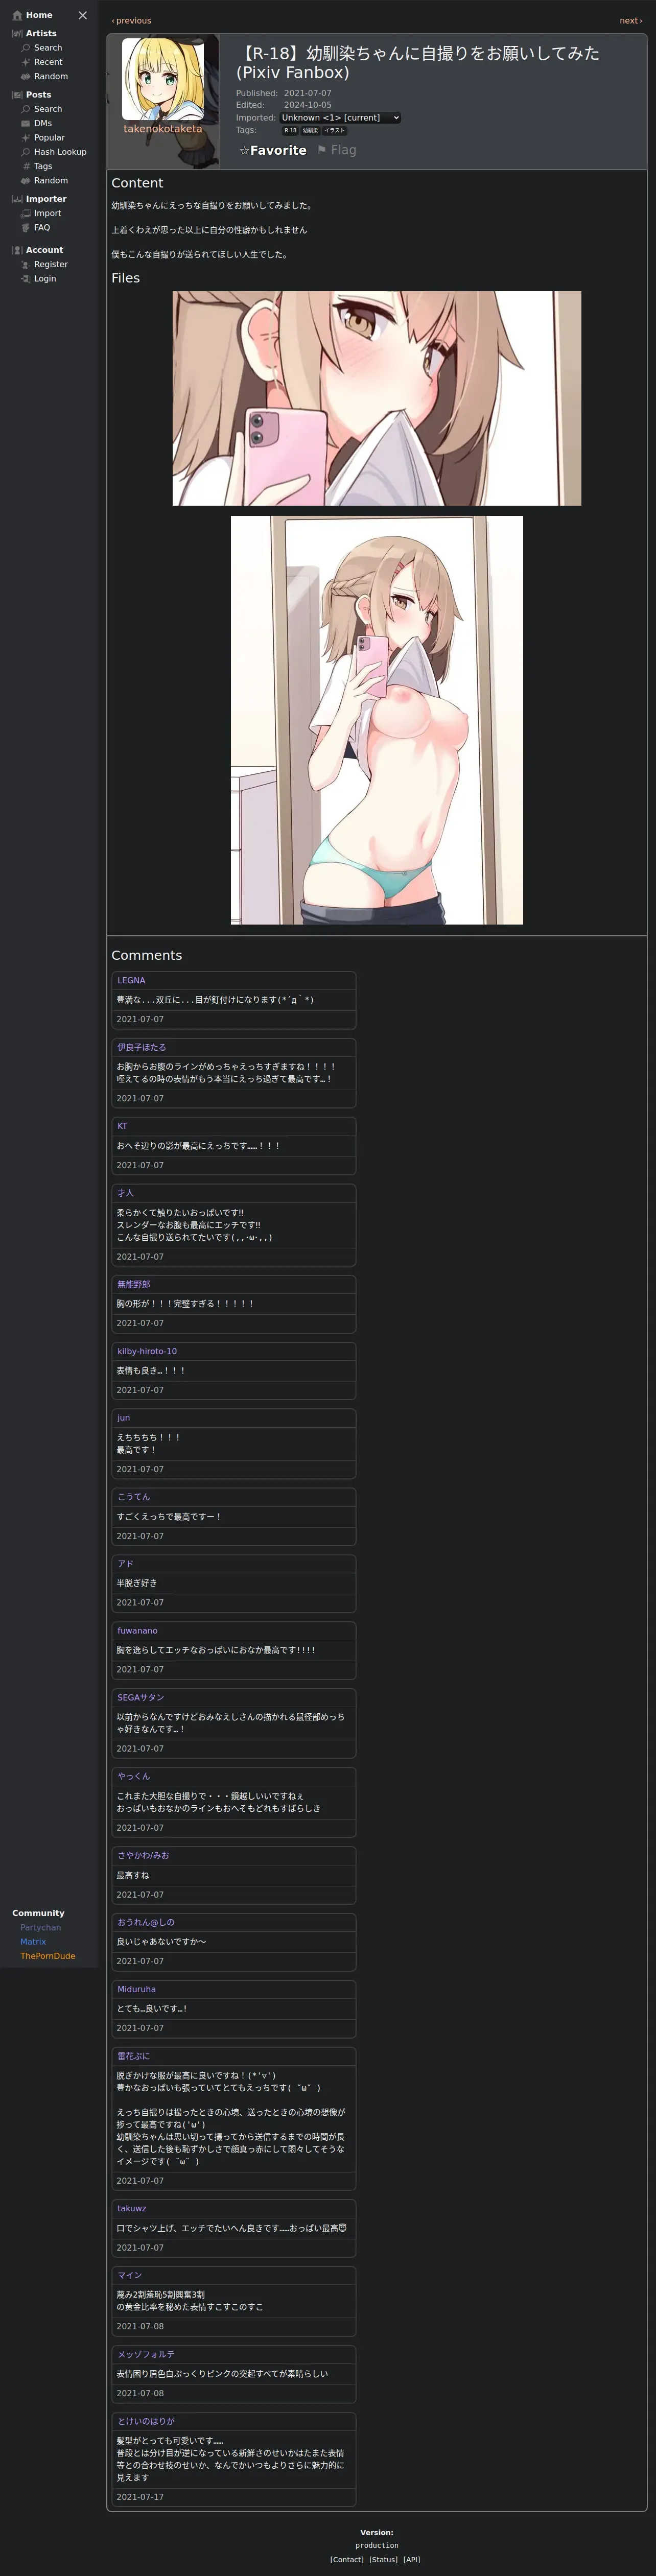The image size is (656, 2576).
Task: Click the Posts section icon
Action: (17, 95)
